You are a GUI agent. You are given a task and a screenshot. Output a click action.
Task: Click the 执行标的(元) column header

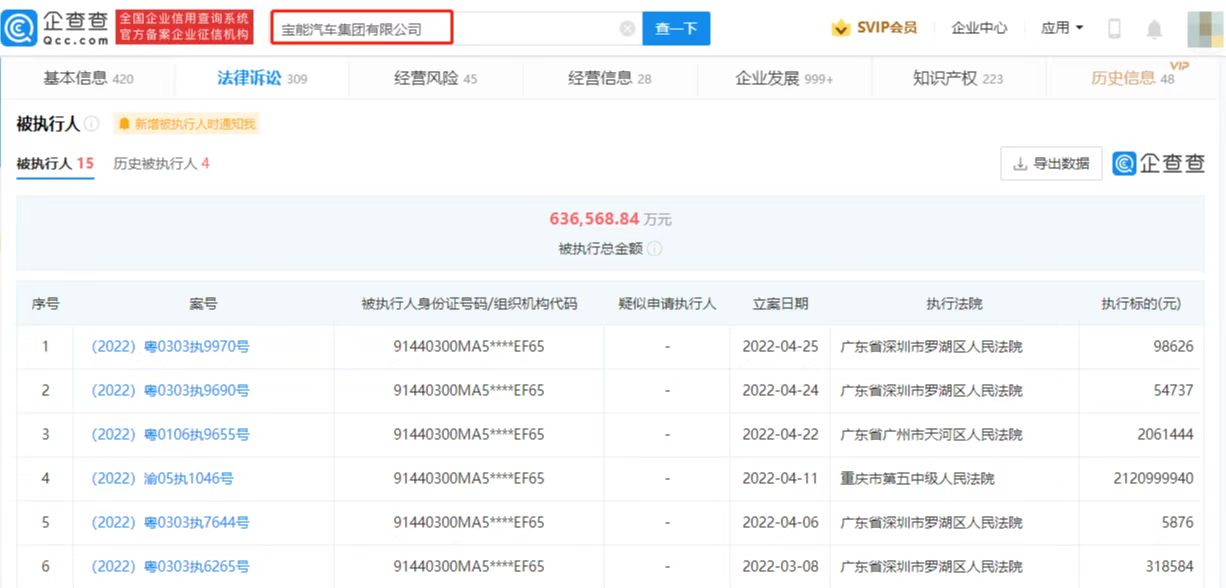1140,304
